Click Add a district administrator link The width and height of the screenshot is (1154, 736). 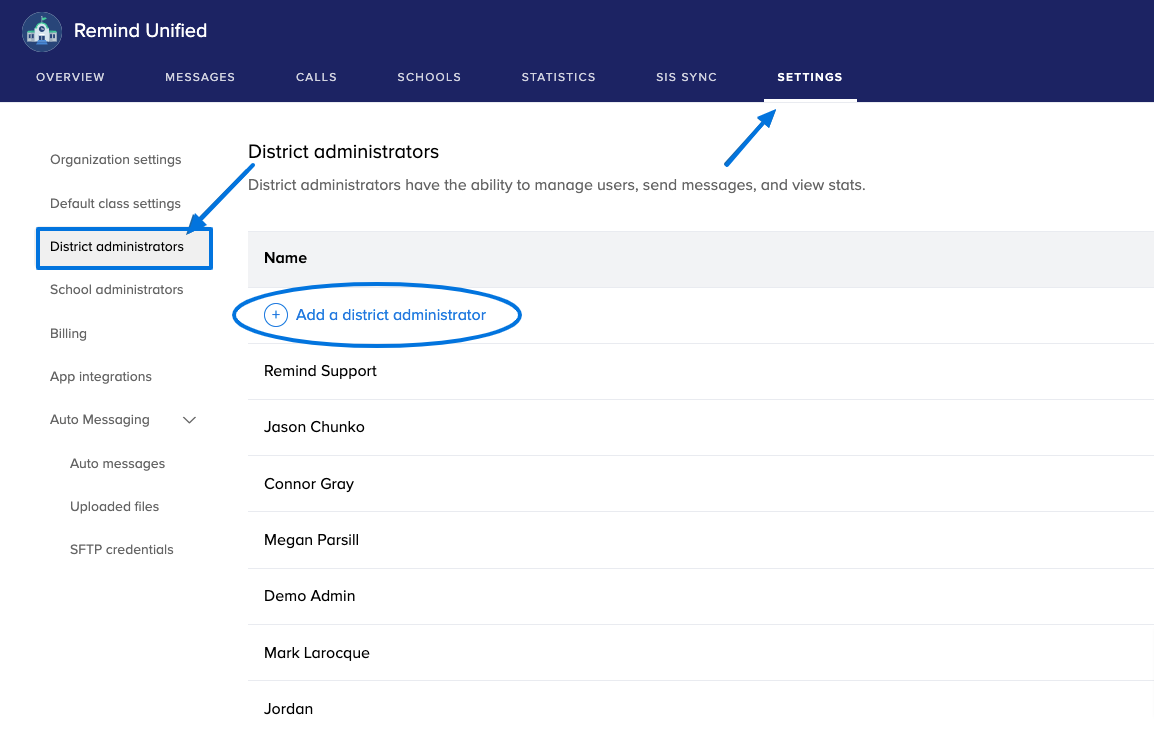point(390,315)
